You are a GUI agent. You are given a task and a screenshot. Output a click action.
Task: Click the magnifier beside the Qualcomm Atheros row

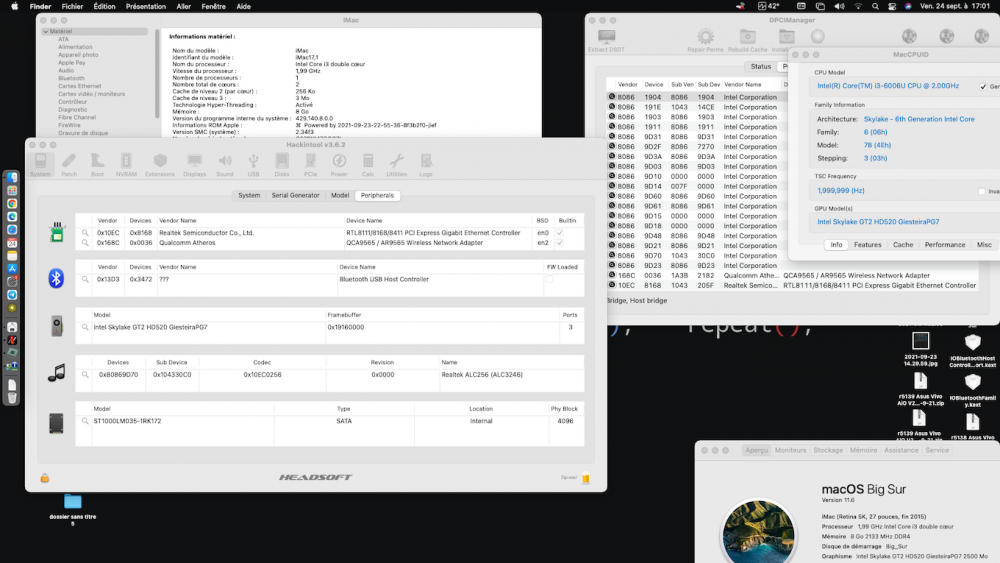pos(85,243)
